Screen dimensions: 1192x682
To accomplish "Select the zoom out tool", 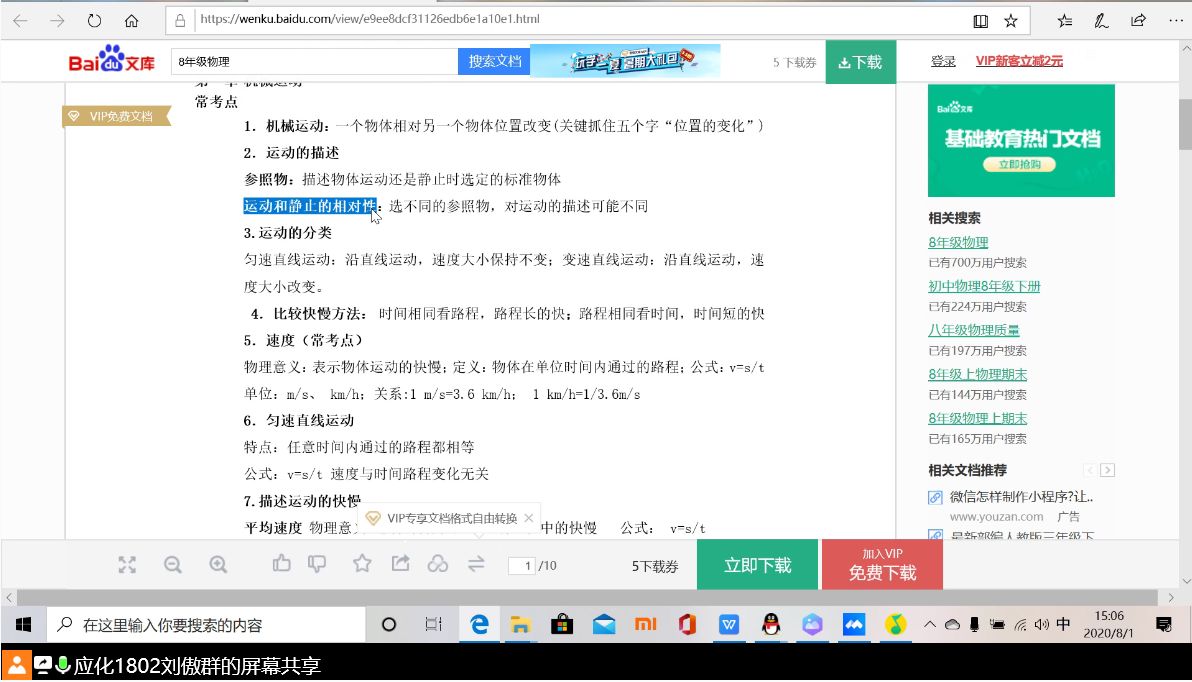I will coord(173,564).
